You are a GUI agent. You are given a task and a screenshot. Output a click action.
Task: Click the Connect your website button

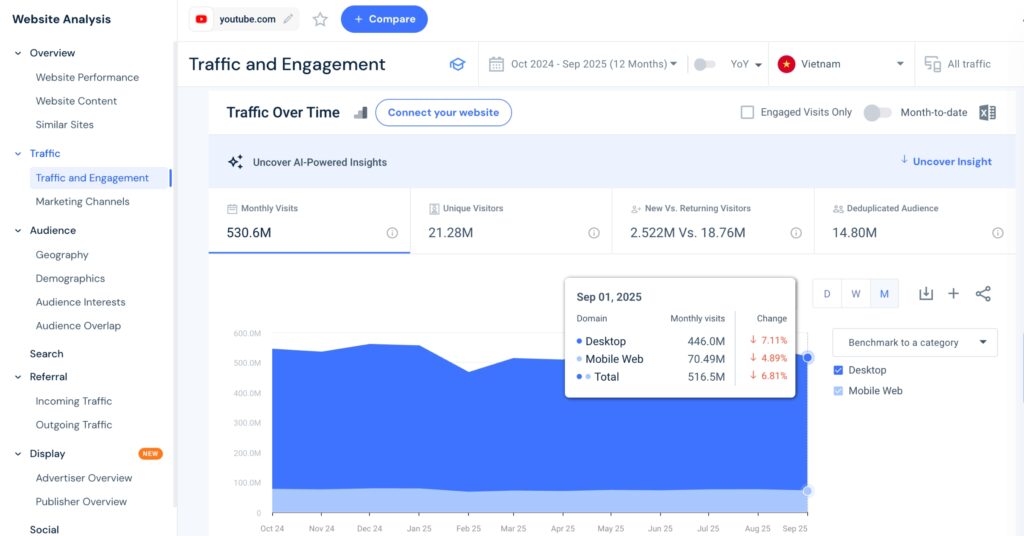point(443,113)
